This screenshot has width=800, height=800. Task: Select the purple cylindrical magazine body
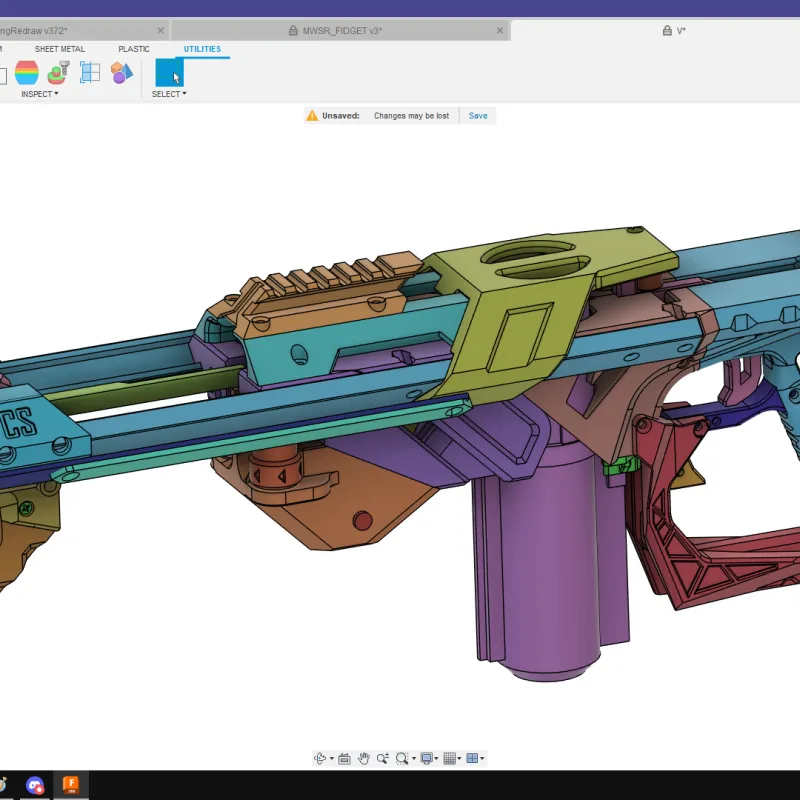(x=546, y=561)
